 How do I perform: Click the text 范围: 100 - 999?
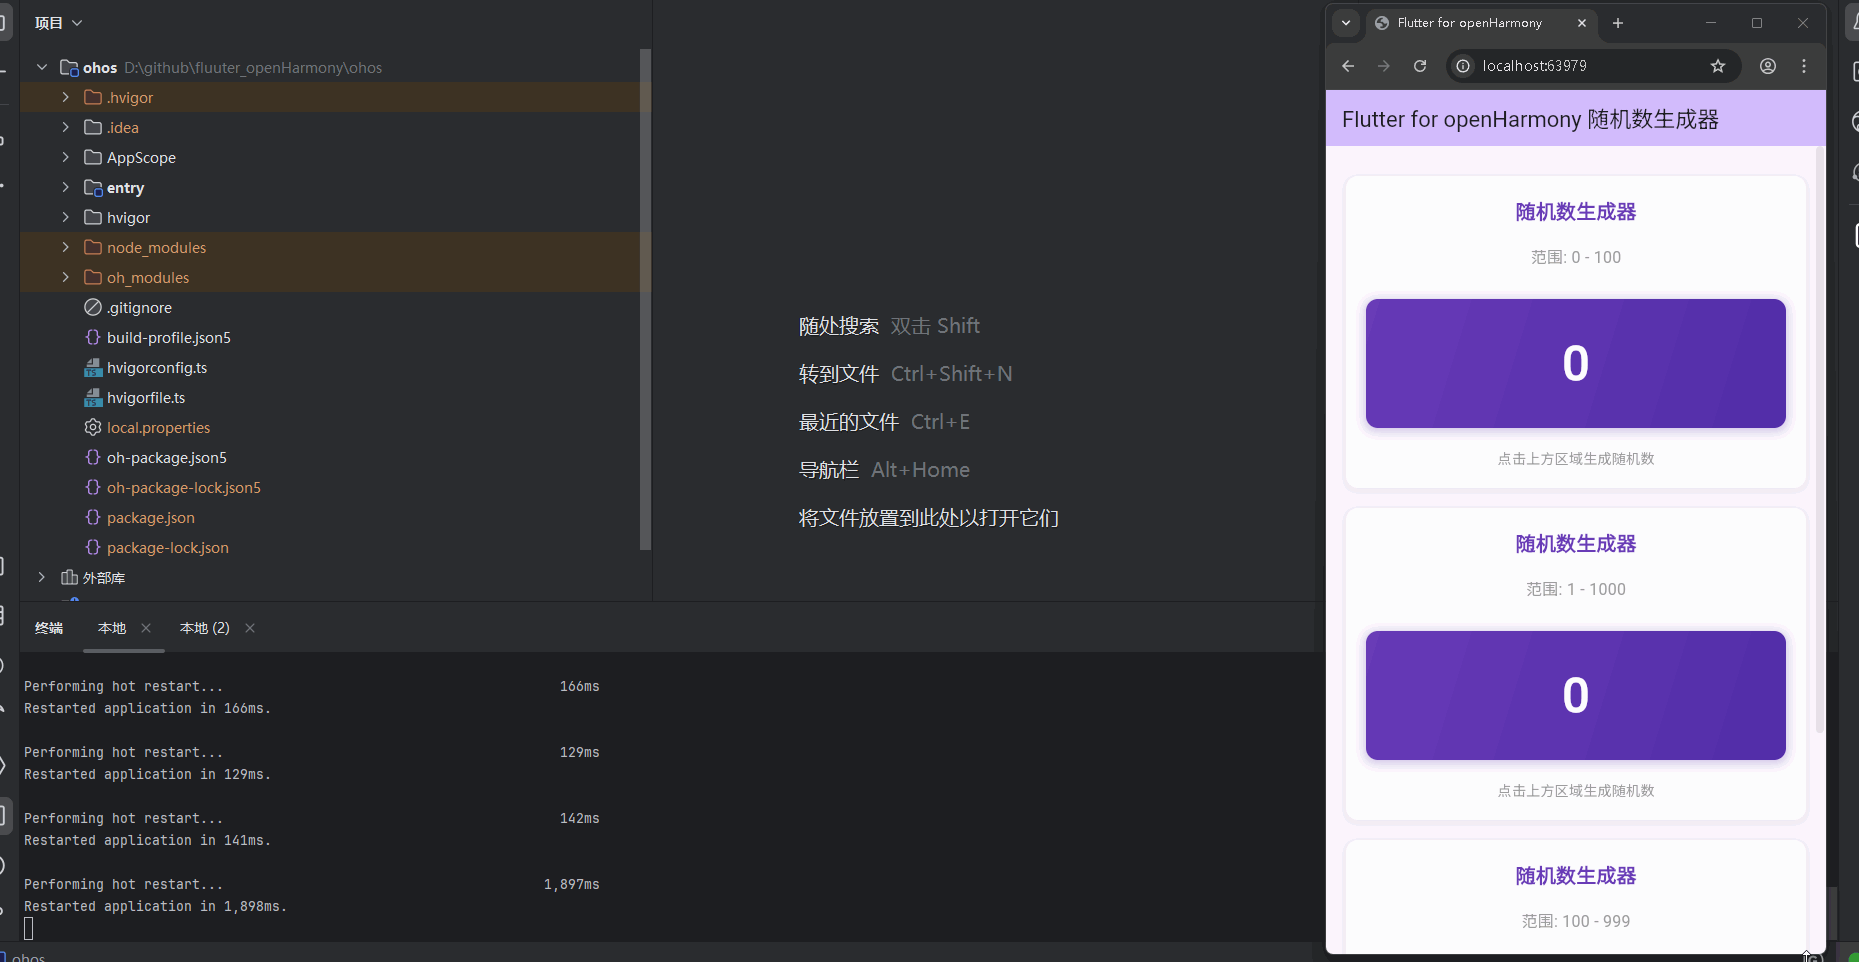1576,921
